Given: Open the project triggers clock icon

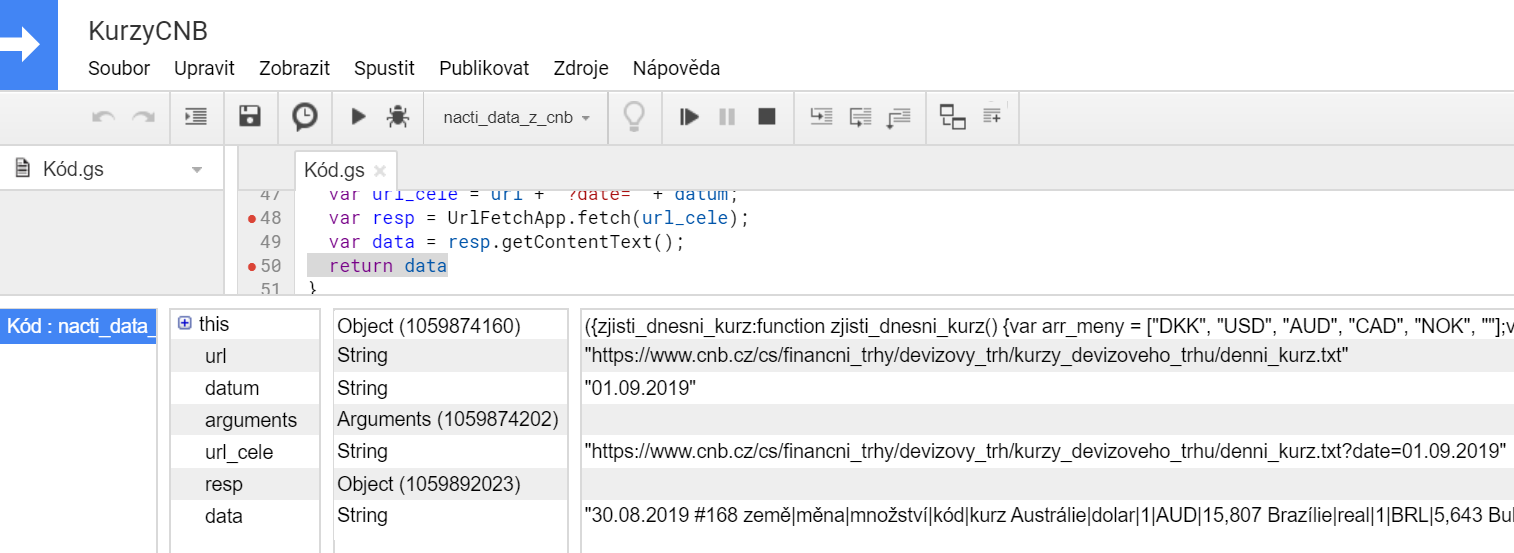Looking at the screenshot, I should [x=305, y=117].
